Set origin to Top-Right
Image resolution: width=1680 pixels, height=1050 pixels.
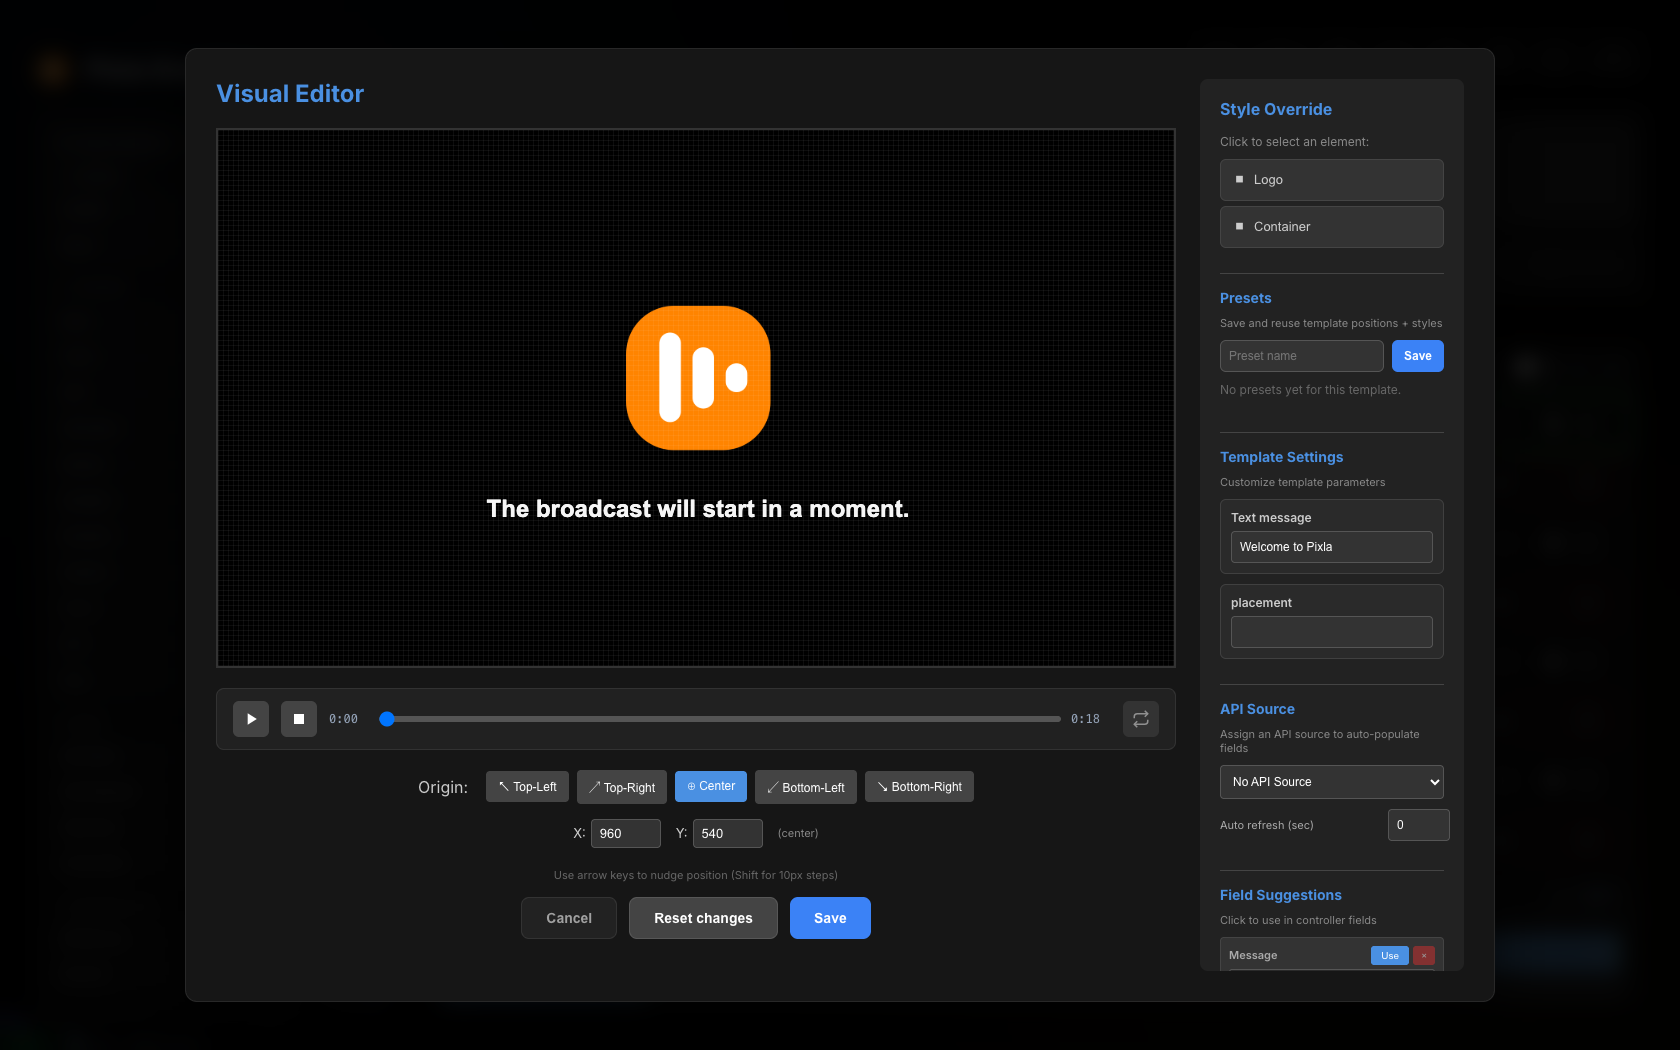[x=622, y=787]
